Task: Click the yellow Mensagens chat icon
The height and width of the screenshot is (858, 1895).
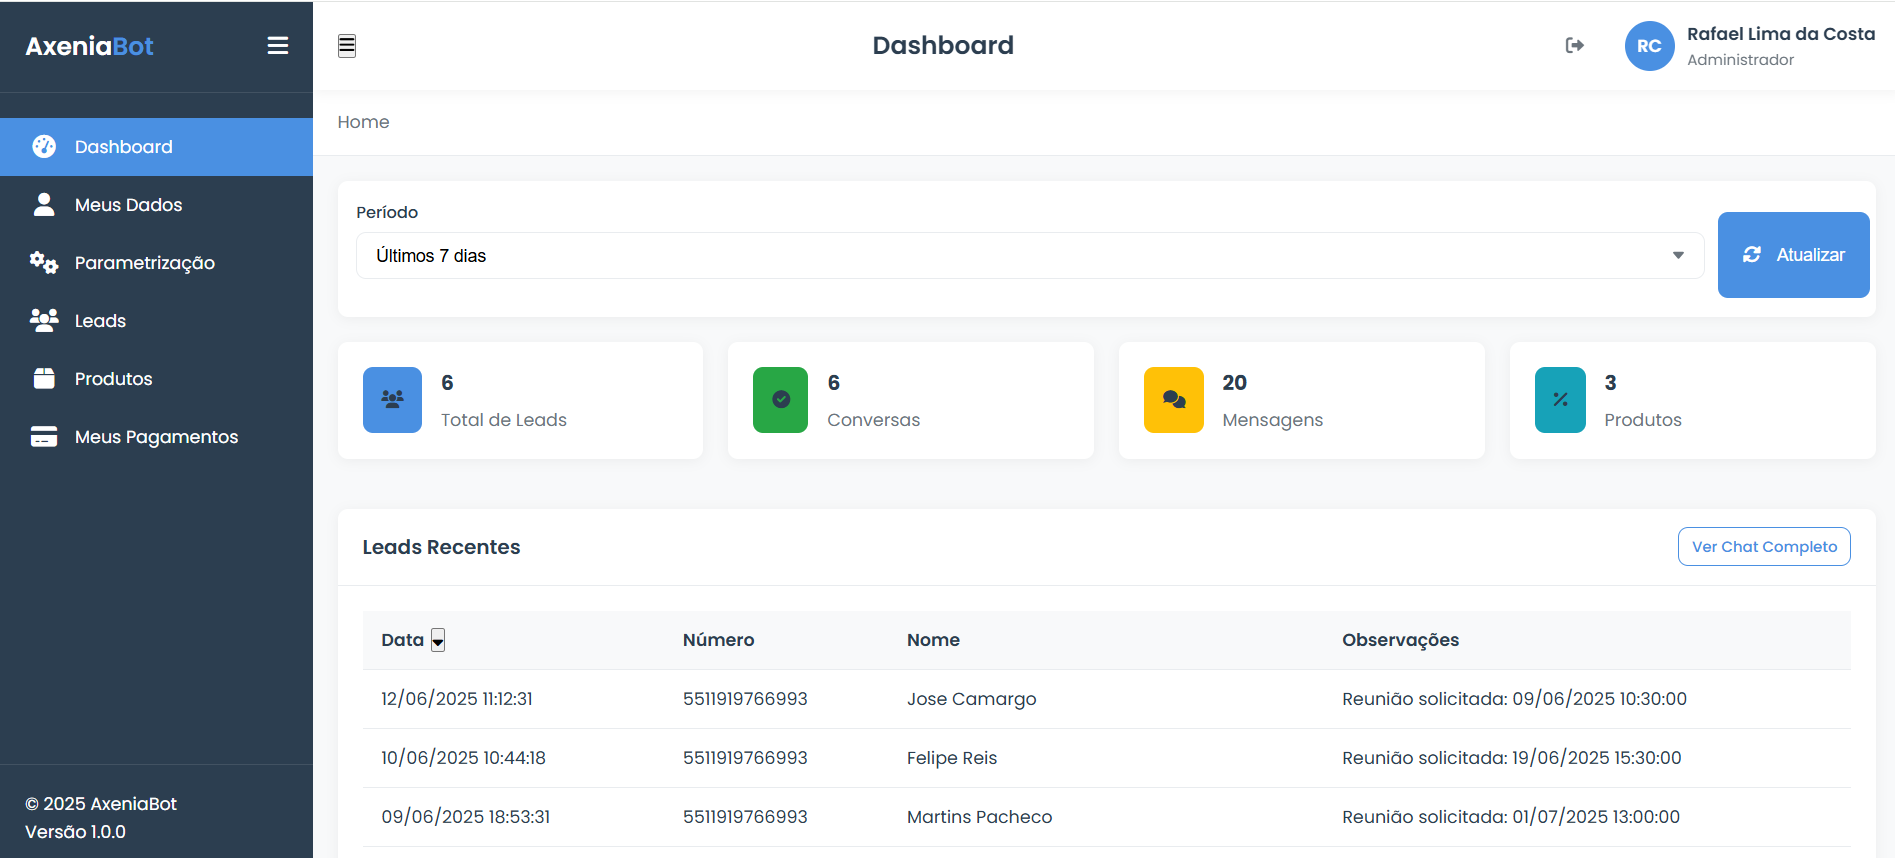Action: pyautogui.click(x=1174, y=400)
